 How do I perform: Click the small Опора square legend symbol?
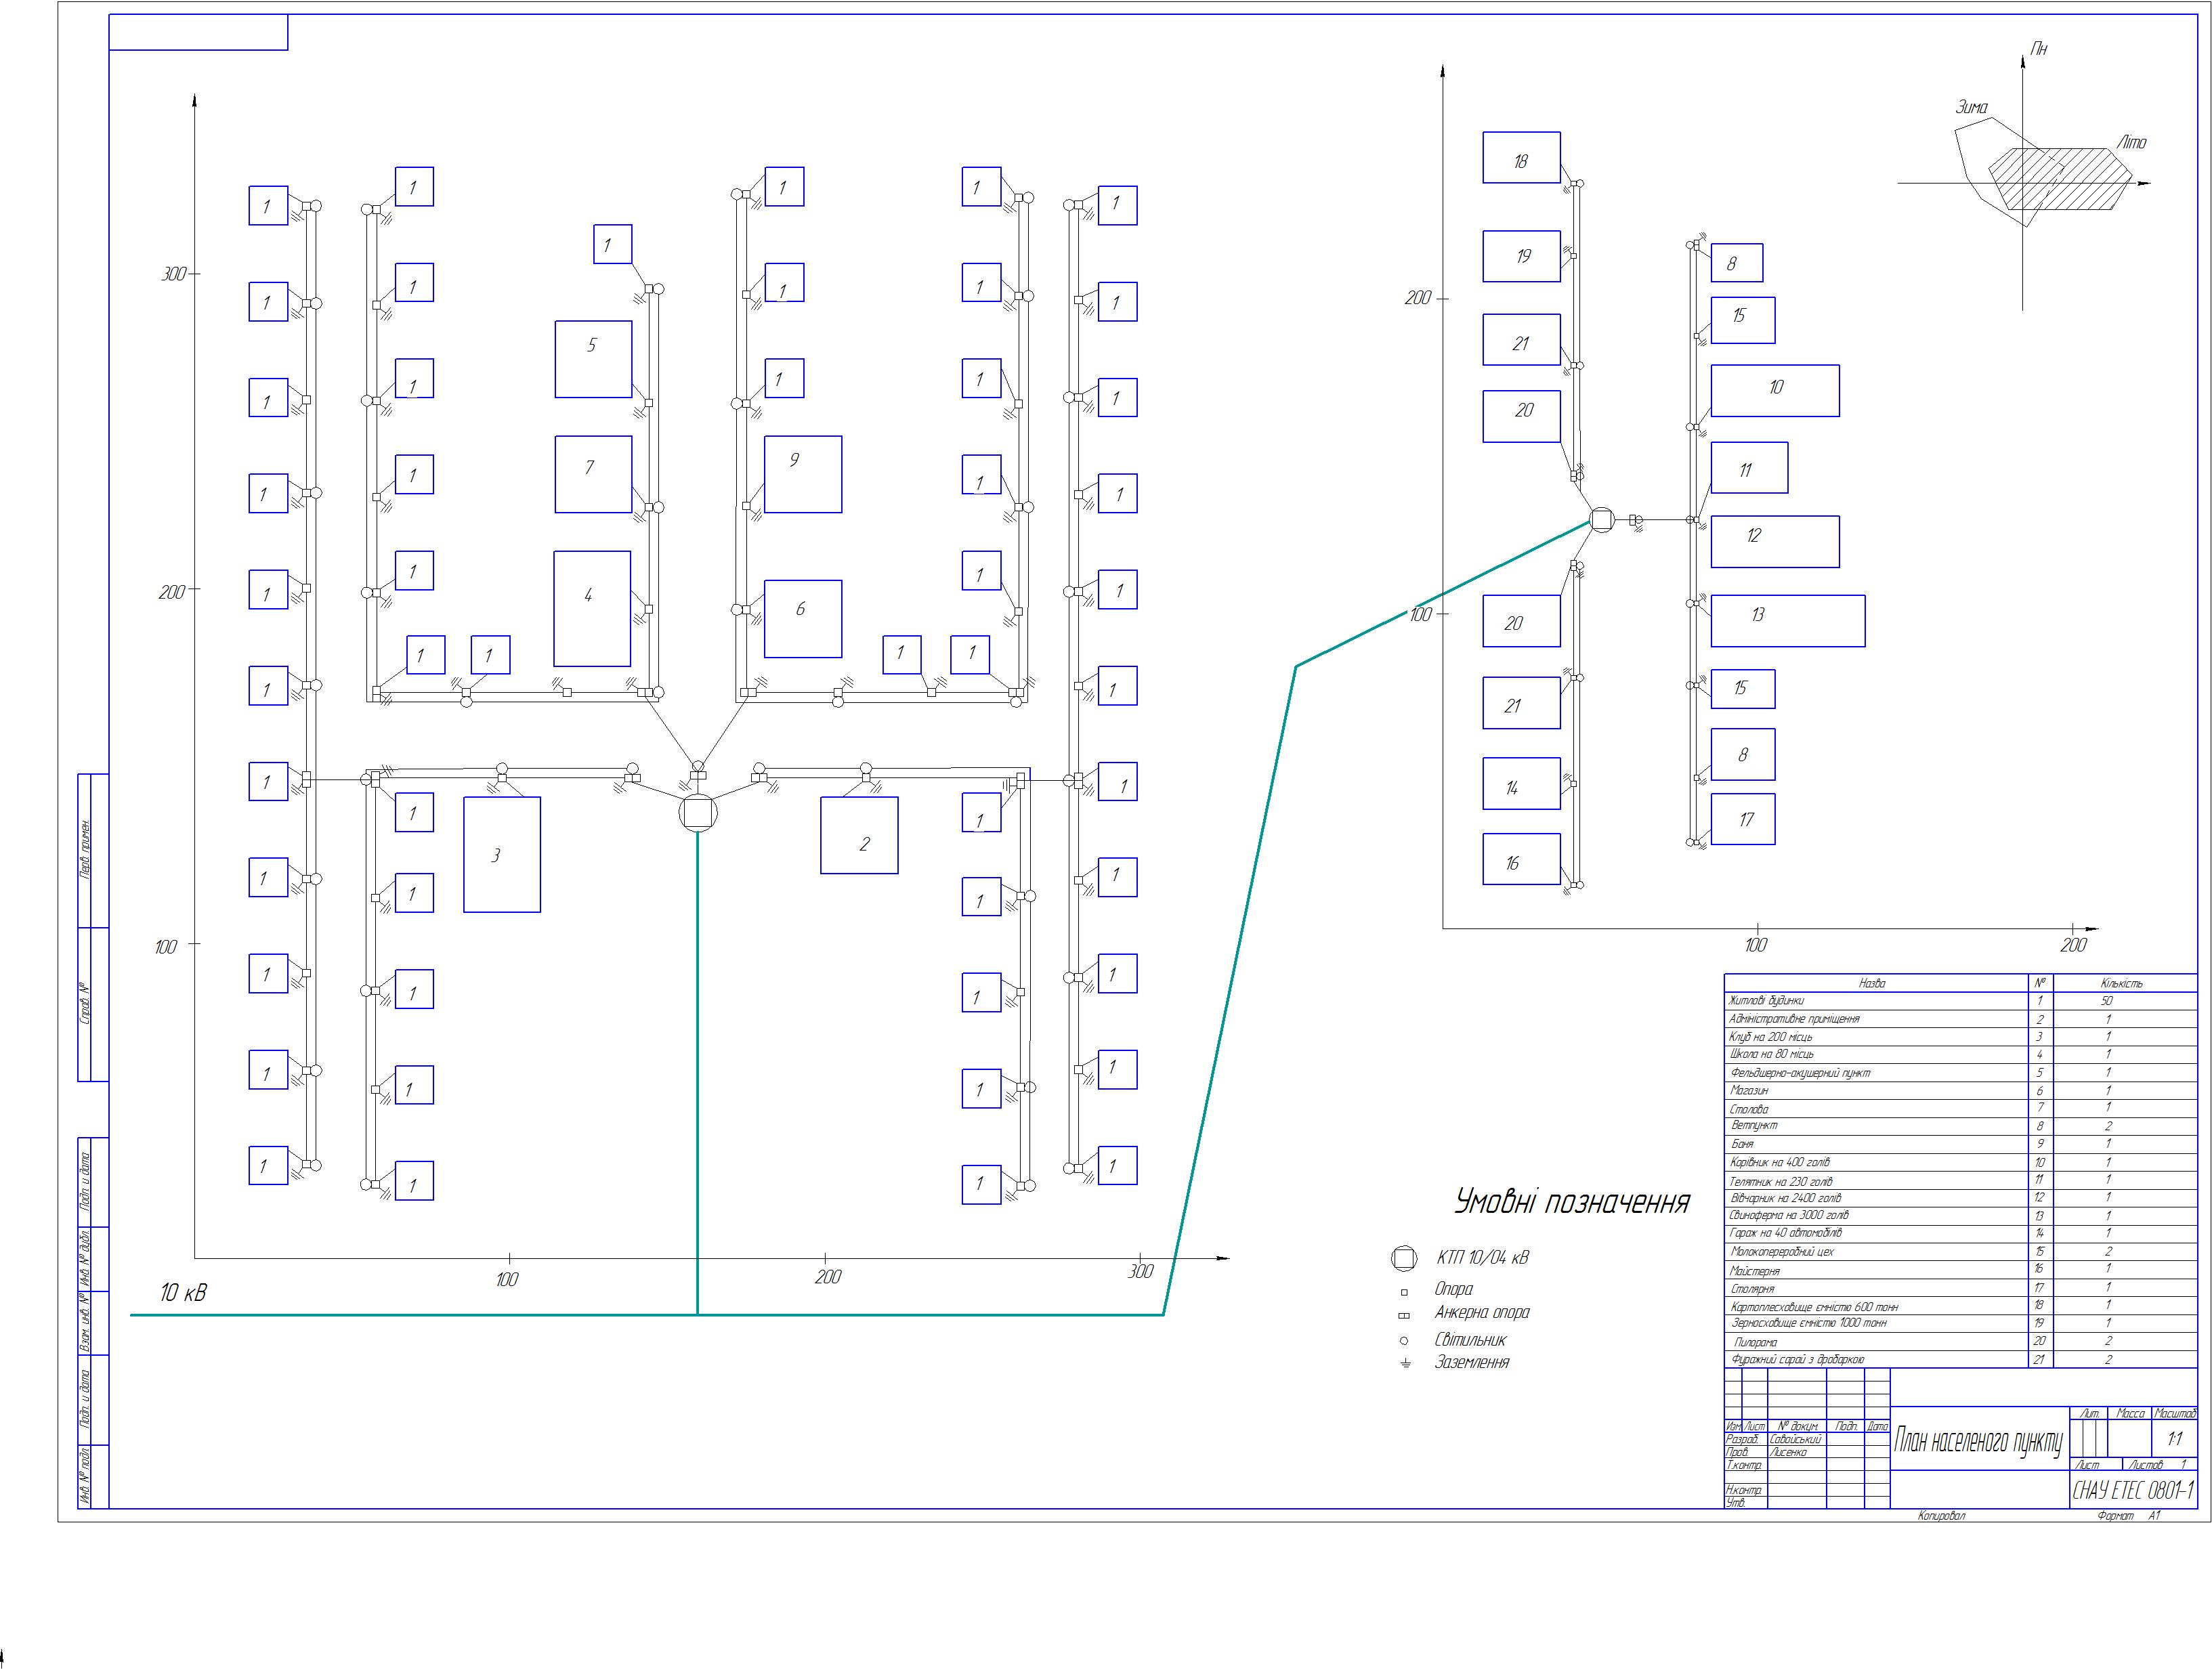[x=1404, y=1292]
